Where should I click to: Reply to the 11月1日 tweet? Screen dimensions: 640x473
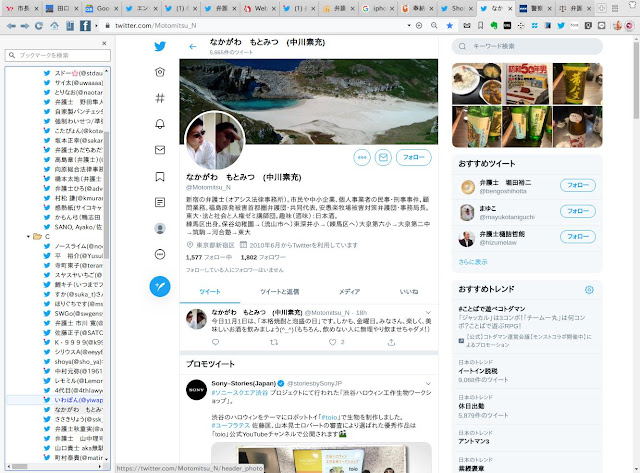tap(216, 342)
